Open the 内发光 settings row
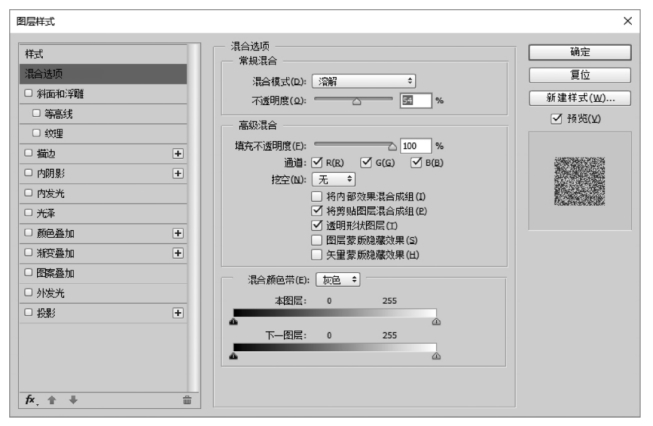The width and height of the screenshot is (653, 426). 103,193
